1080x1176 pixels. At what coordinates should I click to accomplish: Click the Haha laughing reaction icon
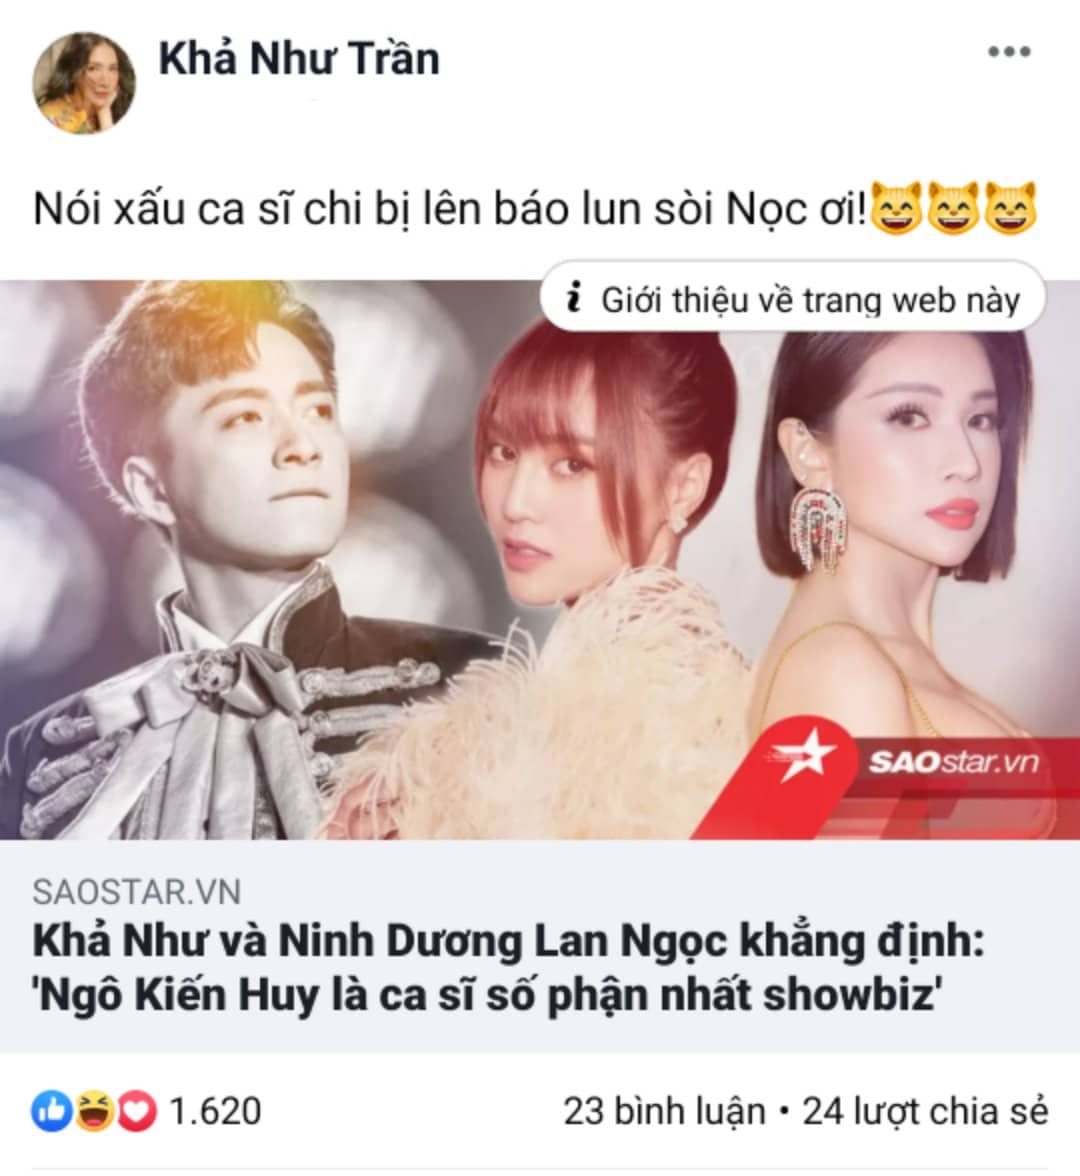click(x=93, y=1112)
